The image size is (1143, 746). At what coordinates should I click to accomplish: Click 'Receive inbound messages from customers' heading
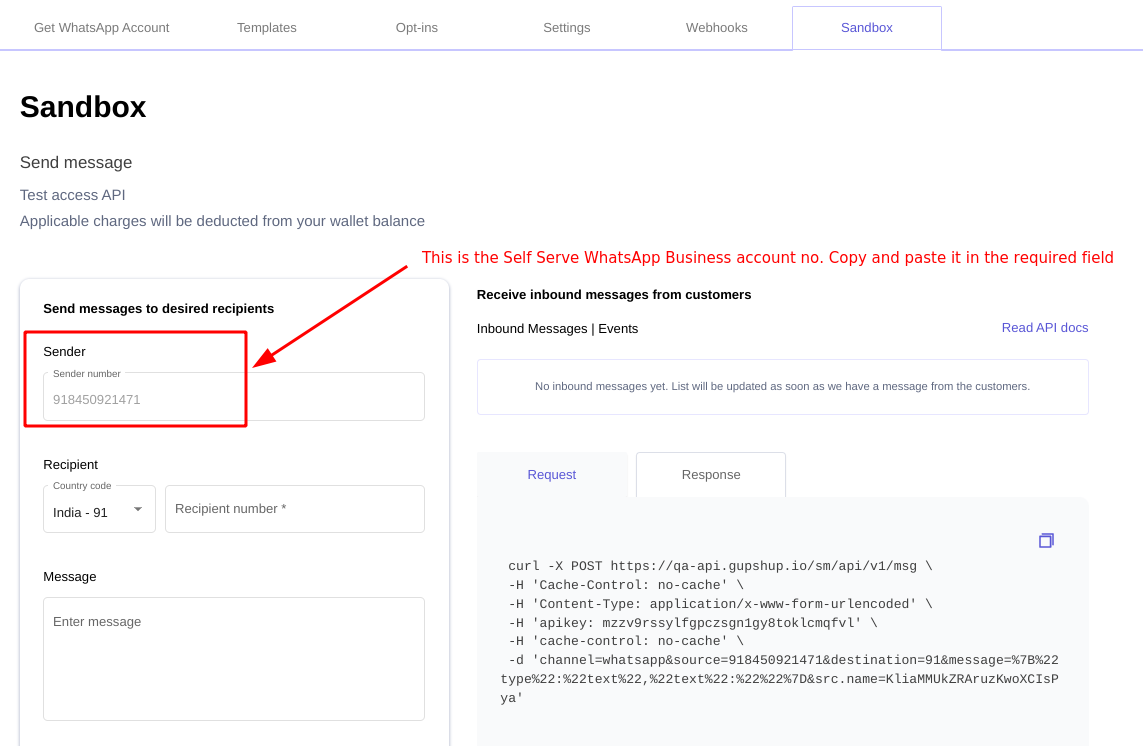614,295
